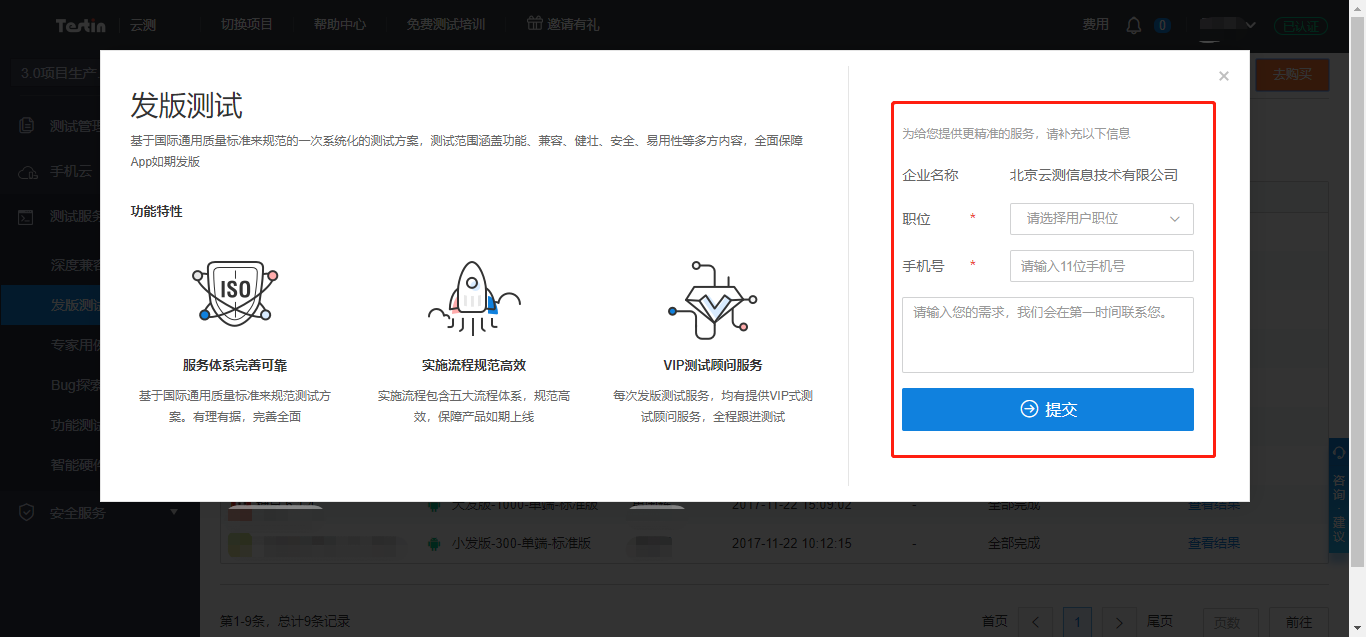Expand 安全服务 sidebar arrow
This screenshot has height=637, width=1366.
(174, 513)
